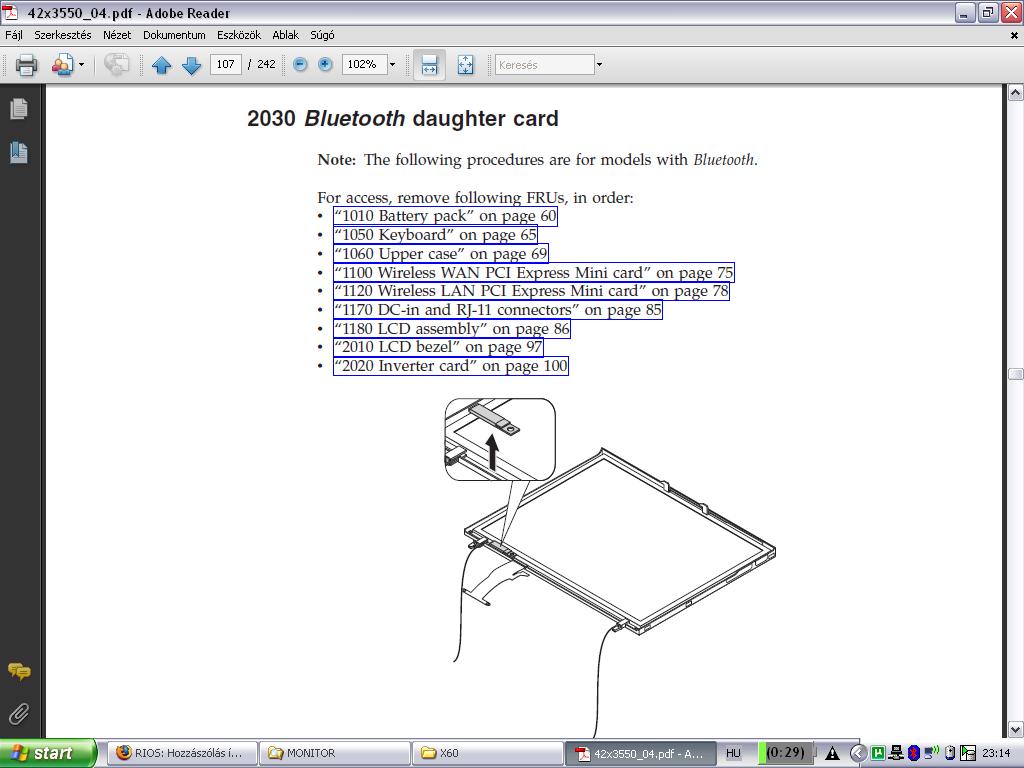Click the page number field showing 107

click(226, 64)
